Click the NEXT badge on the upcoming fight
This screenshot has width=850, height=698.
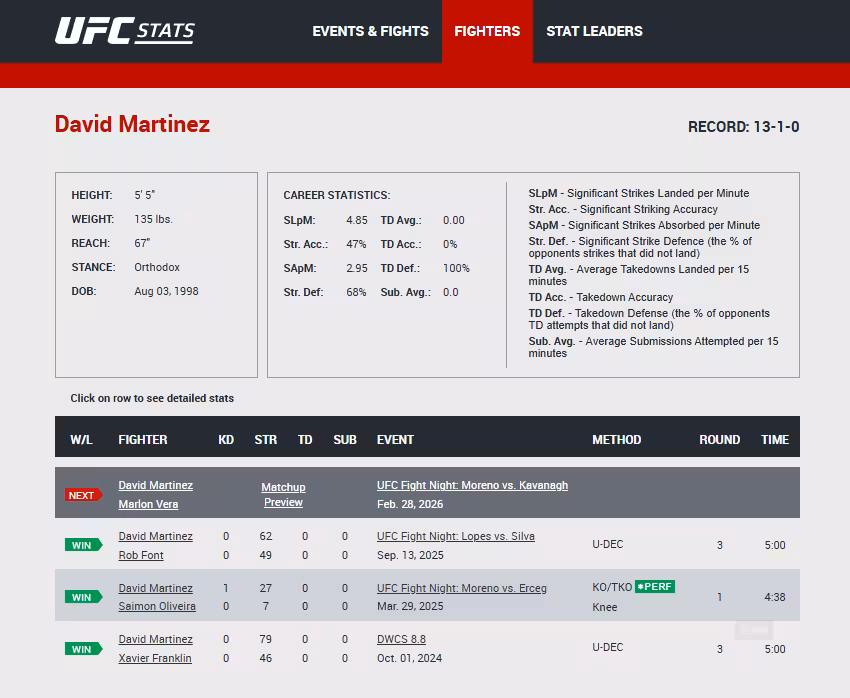83,494
